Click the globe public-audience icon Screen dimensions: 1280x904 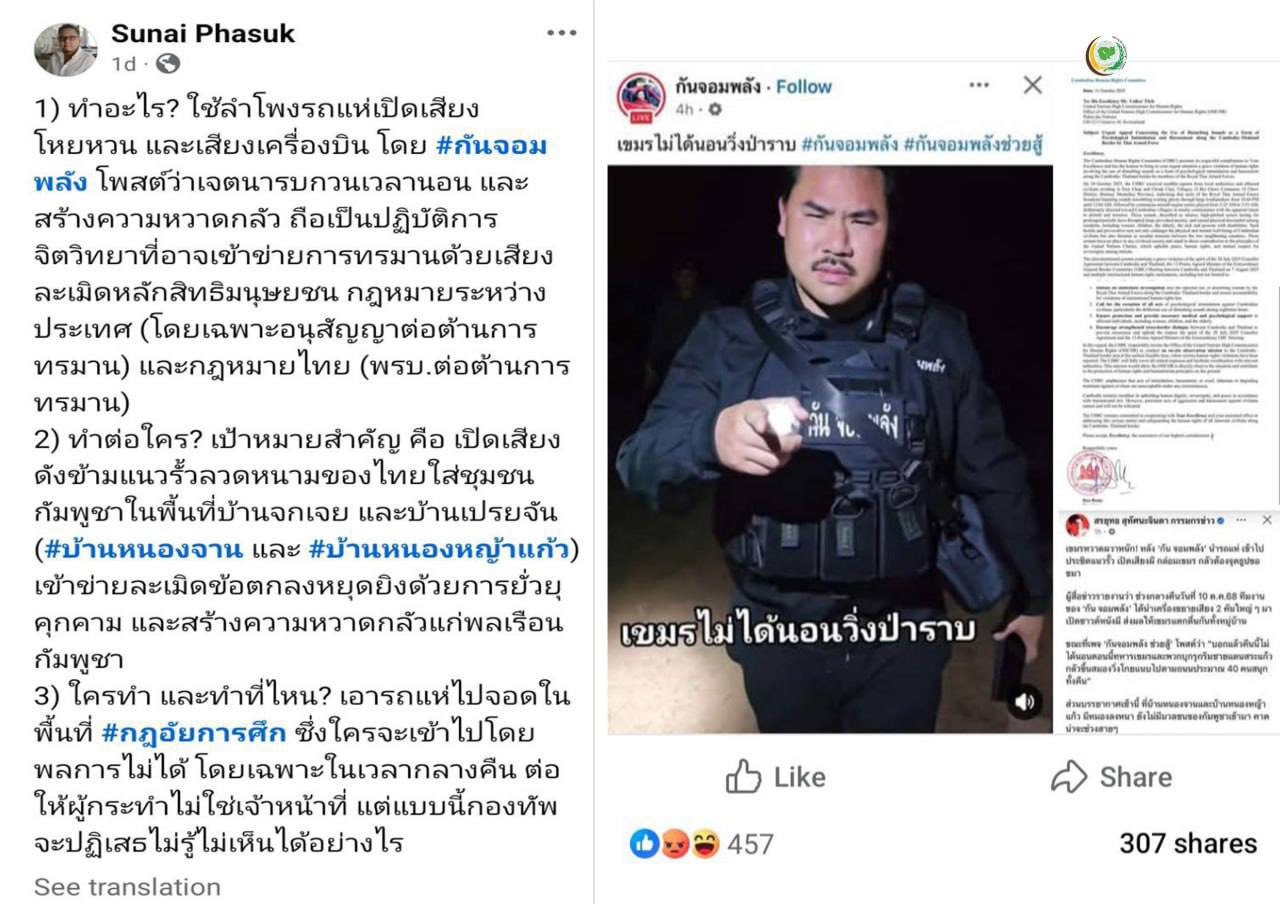(168, 64)
